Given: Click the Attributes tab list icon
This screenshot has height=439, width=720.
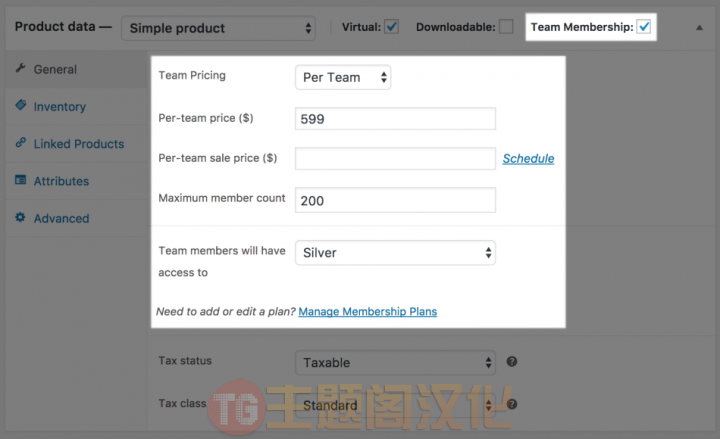Looking at the screenshot, I should coord(20,180).
